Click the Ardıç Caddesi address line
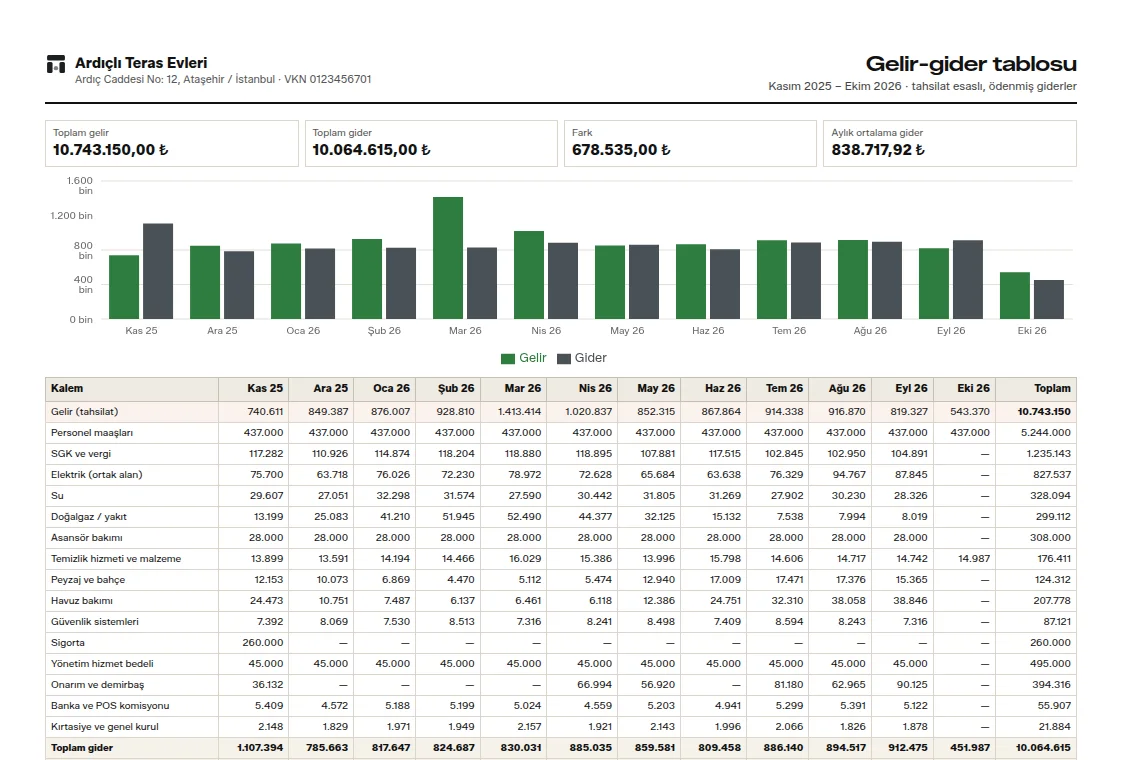Viewport: 1122px width, 760px height. tap(223, 79)
